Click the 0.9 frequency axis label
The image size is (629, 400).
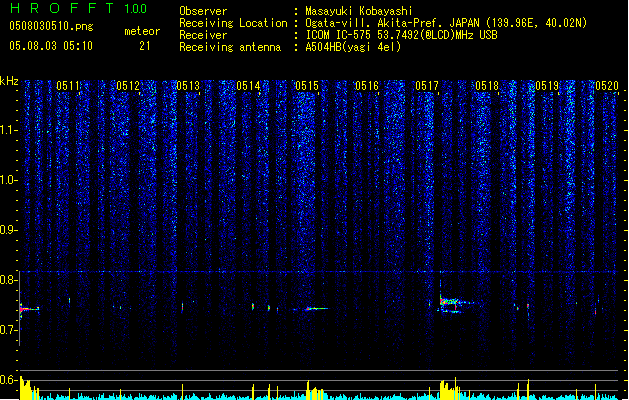point(8,230)
